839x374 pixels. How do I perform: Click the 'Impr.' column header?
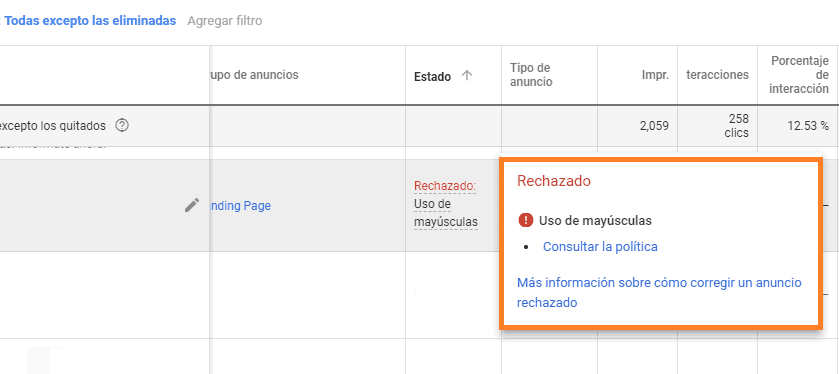point(655,75)
